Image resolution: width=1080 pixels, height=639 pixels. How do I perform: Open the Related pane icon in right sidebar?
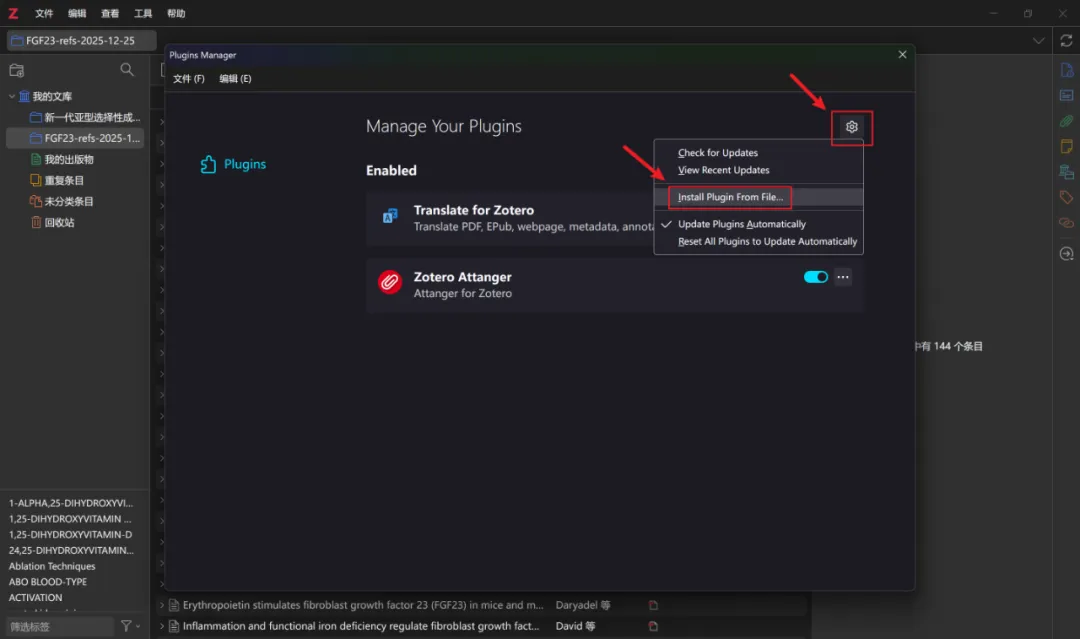[x=1066, y=222]
